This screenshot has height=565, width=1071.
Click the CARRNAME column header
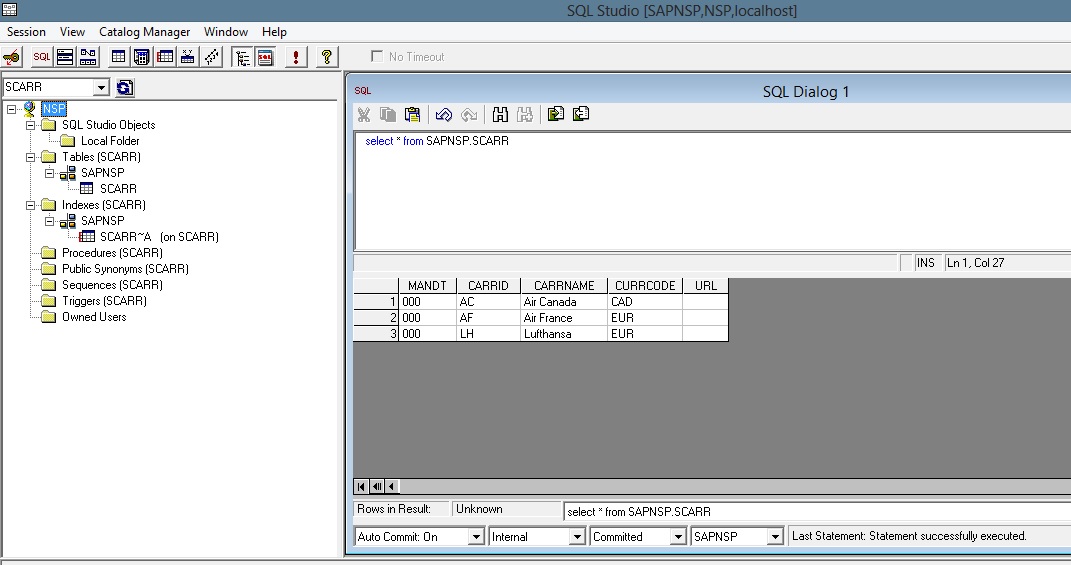pos(564,286)
